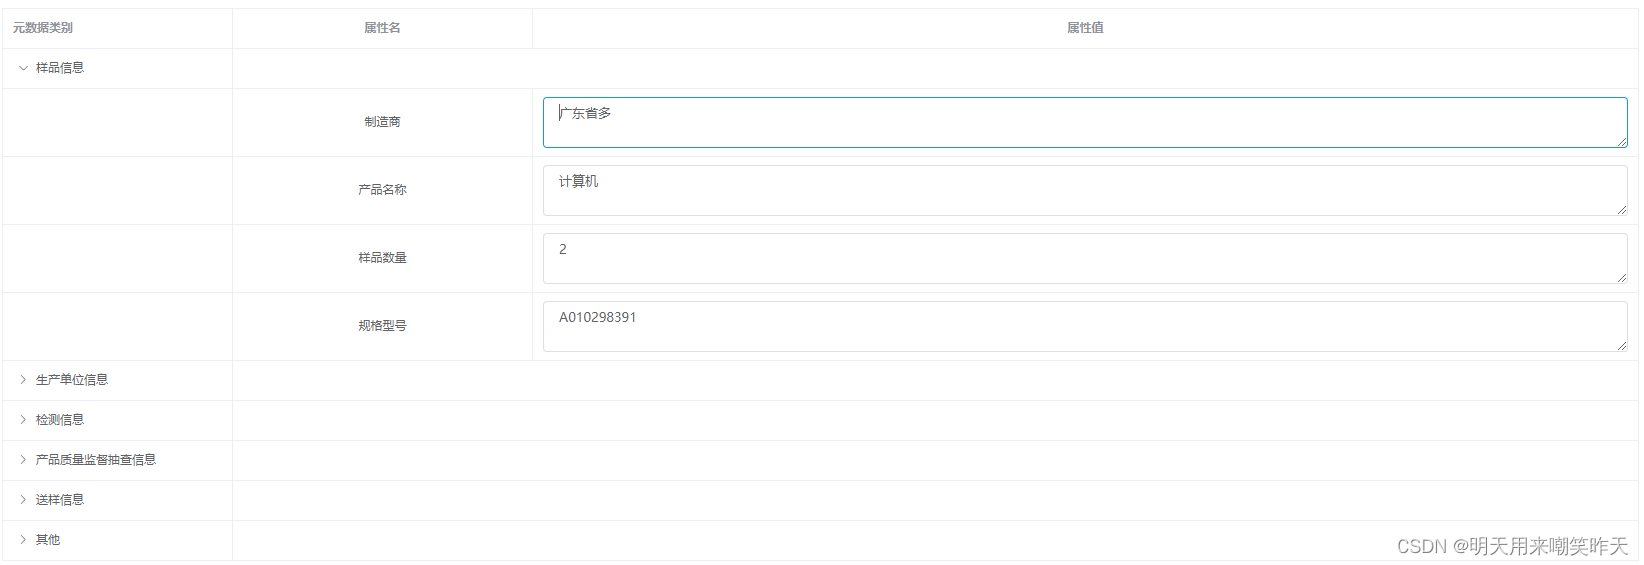This screenshot has height=565, width=1644.
Task: Select the 生产单位信息 category label
Action: click(72, 380)
